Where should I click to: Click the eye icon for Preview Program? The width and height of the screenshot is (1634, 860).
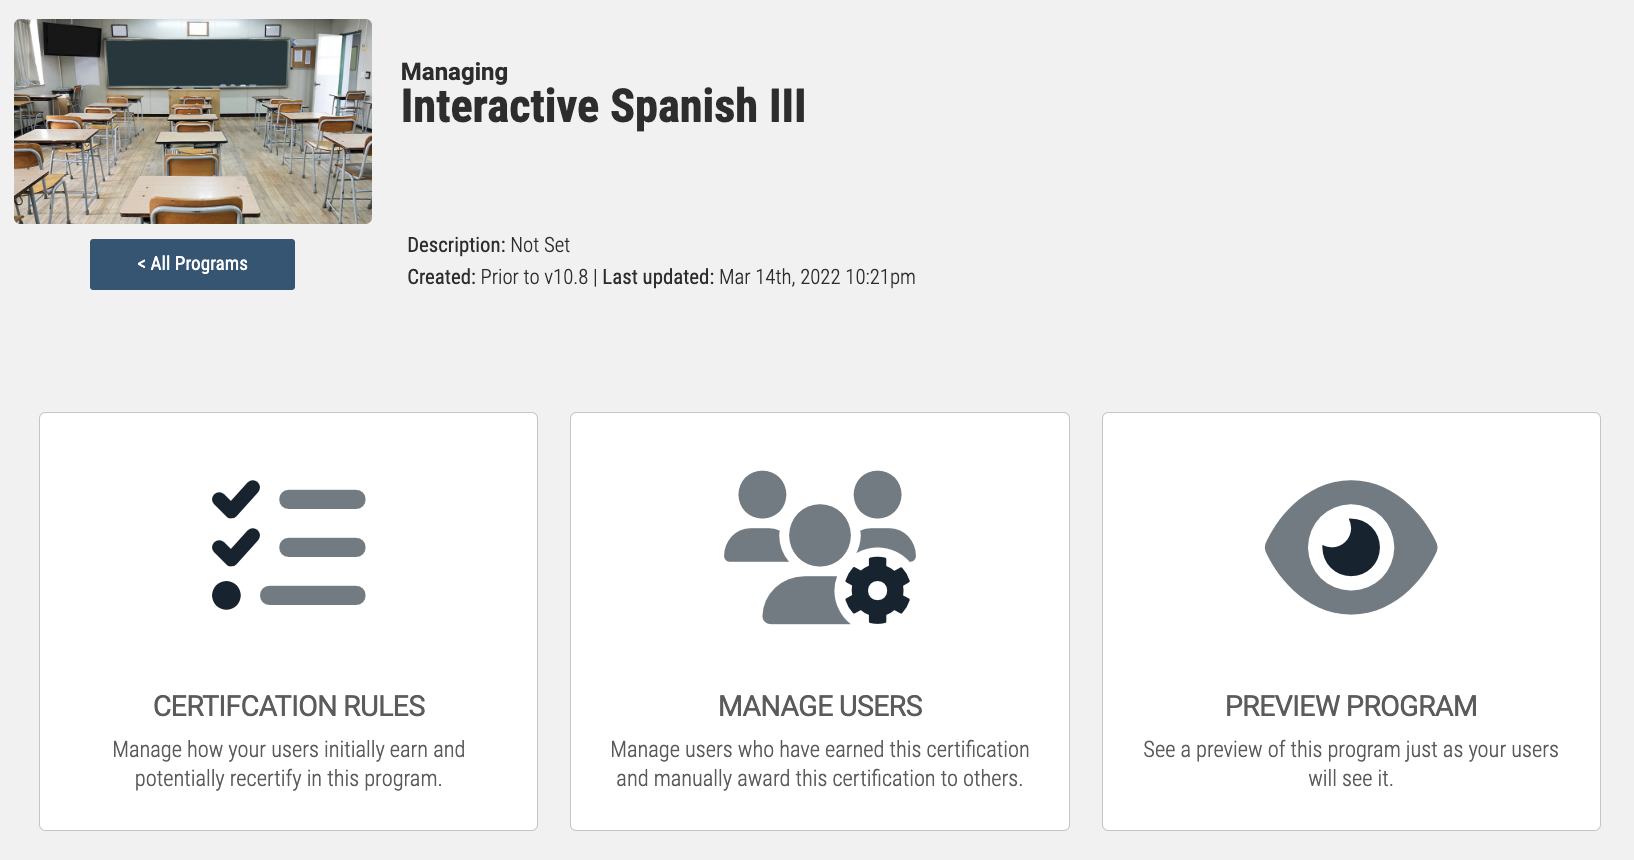click(x=1351, y=547)
